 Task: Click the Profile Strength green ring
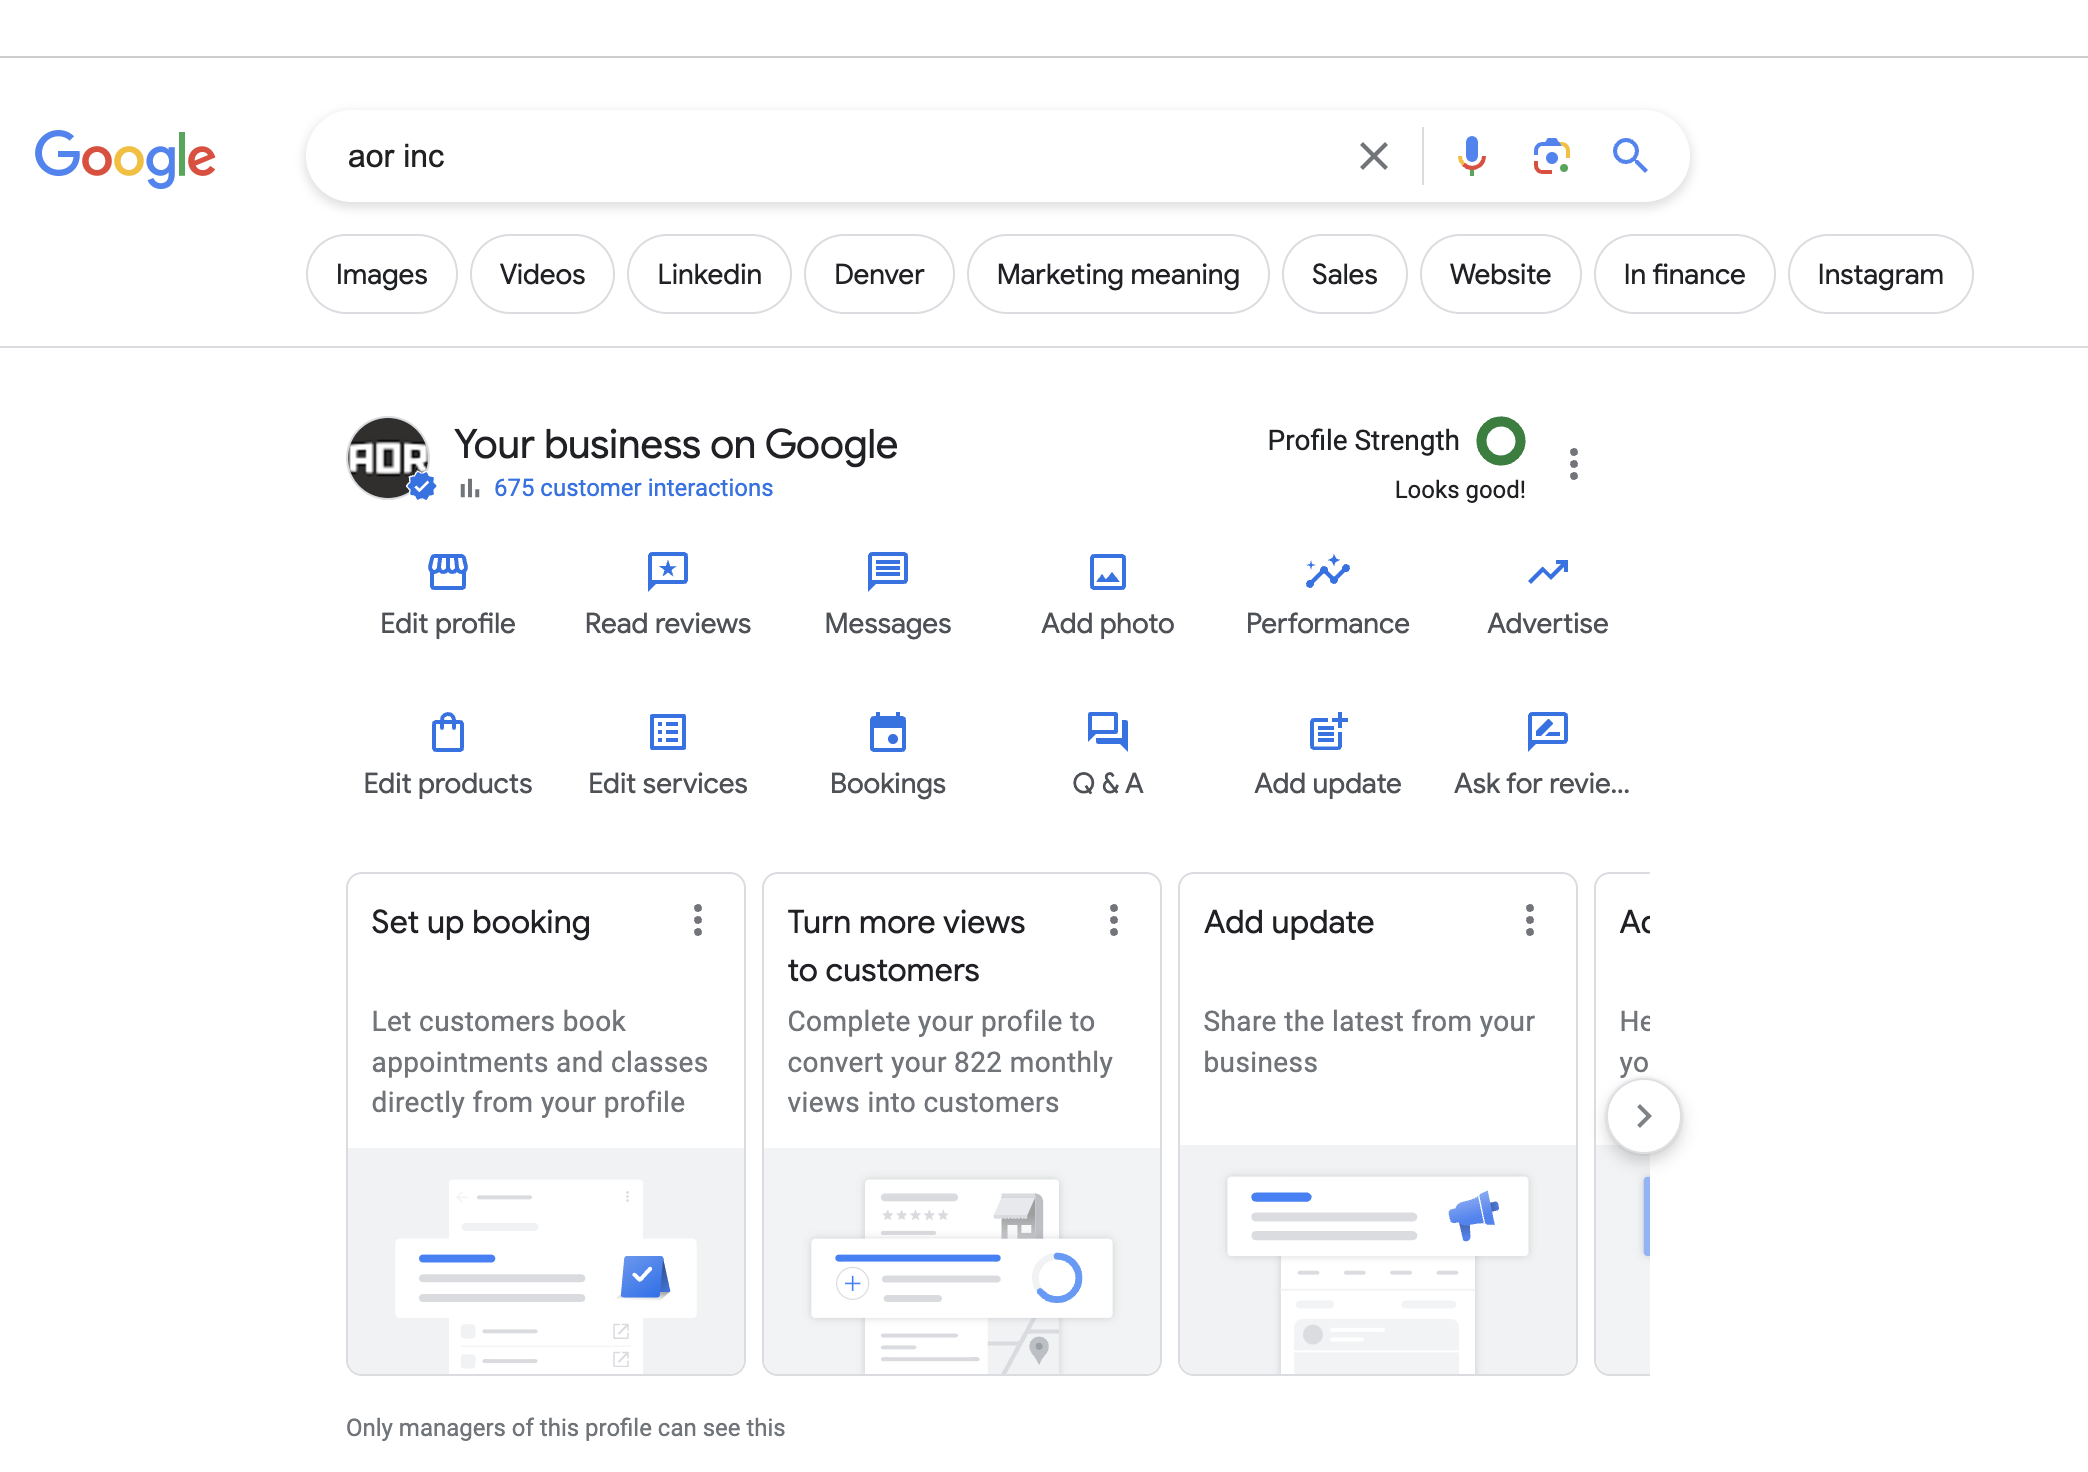point(1501,441)
